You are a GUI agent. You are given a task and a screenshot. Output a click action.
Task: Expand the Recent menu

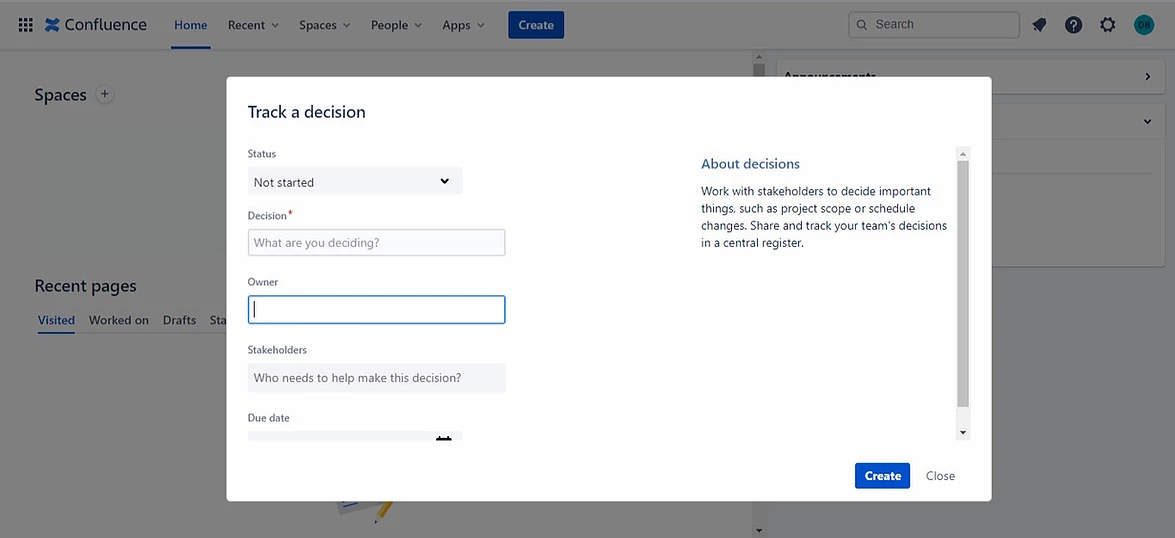coord(253,25)
